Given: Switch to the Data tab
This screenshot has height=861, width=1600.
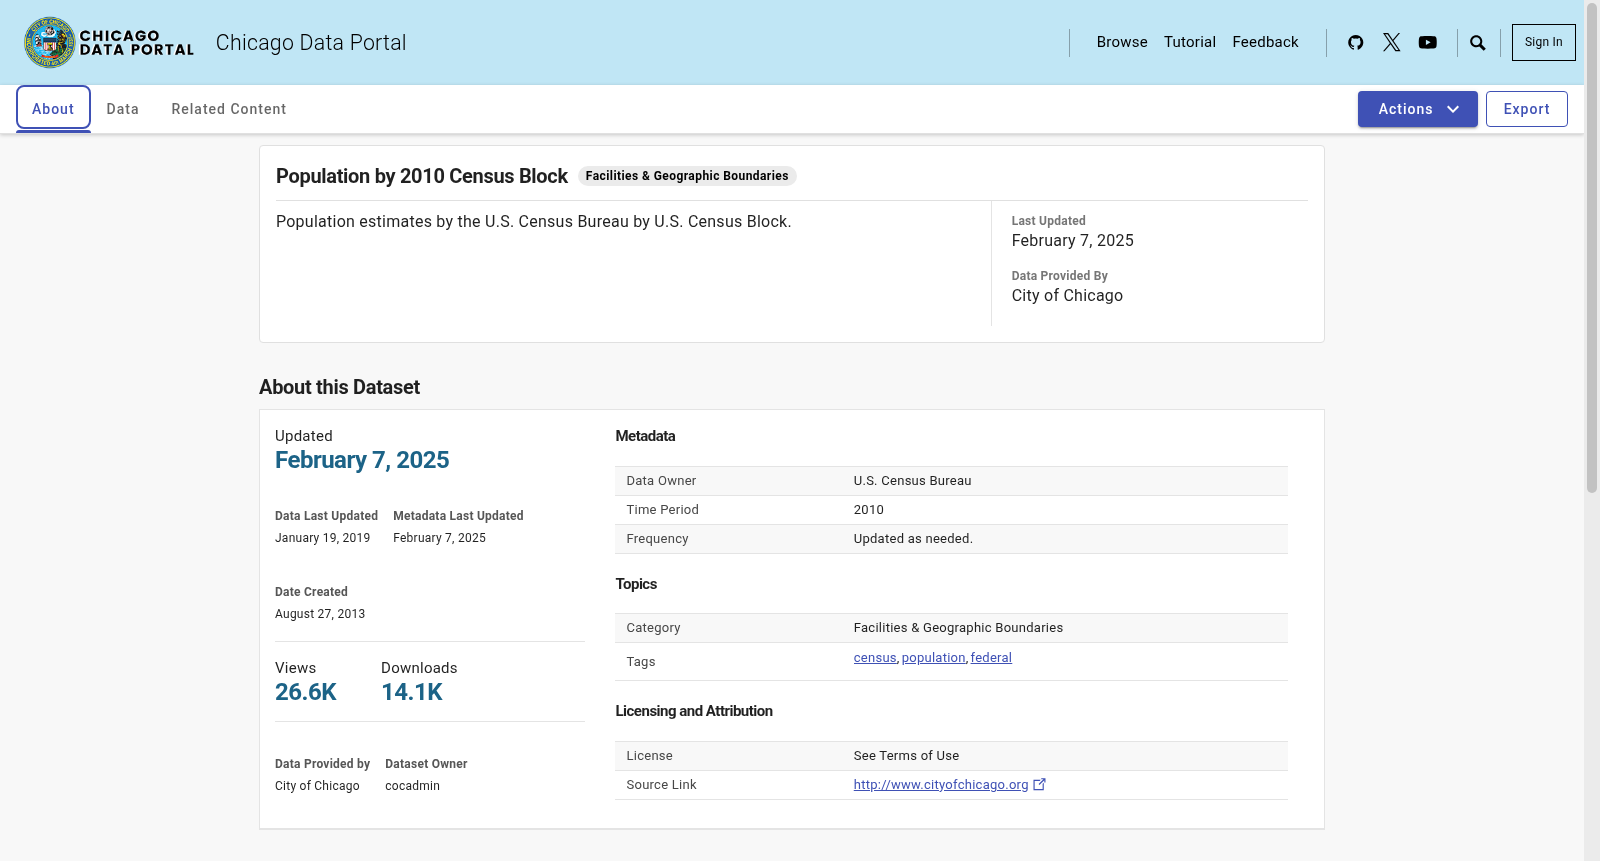Looking at the screenshot, I should (123, 109).
